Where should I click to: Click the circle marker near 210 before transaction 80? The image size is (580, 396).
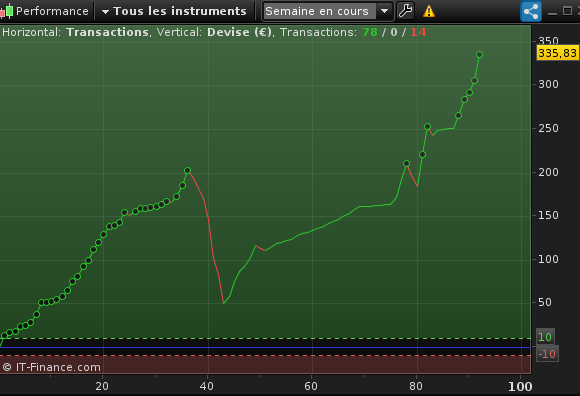407,163
